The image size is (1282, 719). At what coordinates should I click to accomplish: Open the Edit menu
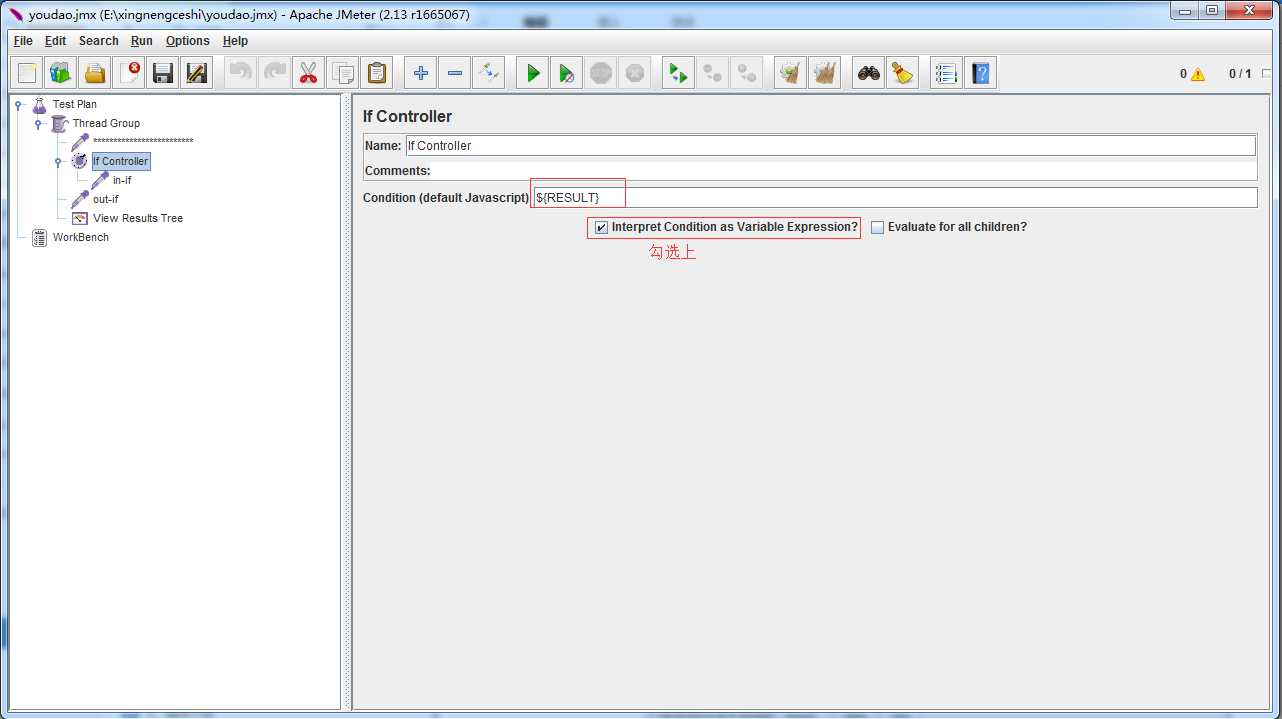tap(55, 41)
